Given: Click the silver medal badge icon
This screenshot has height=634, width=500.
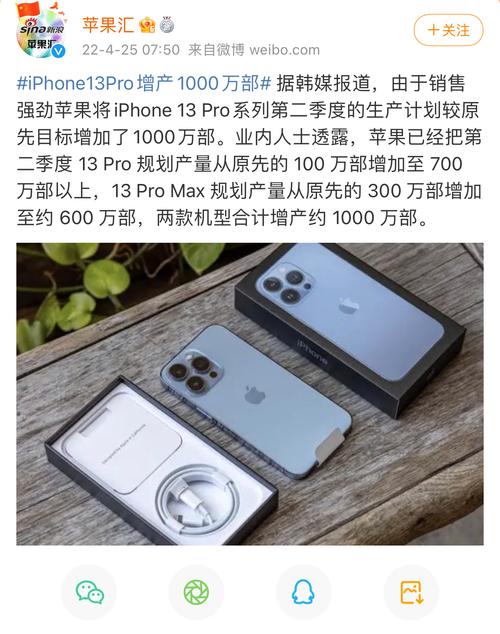Looking at the screenshot, I should point(167,25).
